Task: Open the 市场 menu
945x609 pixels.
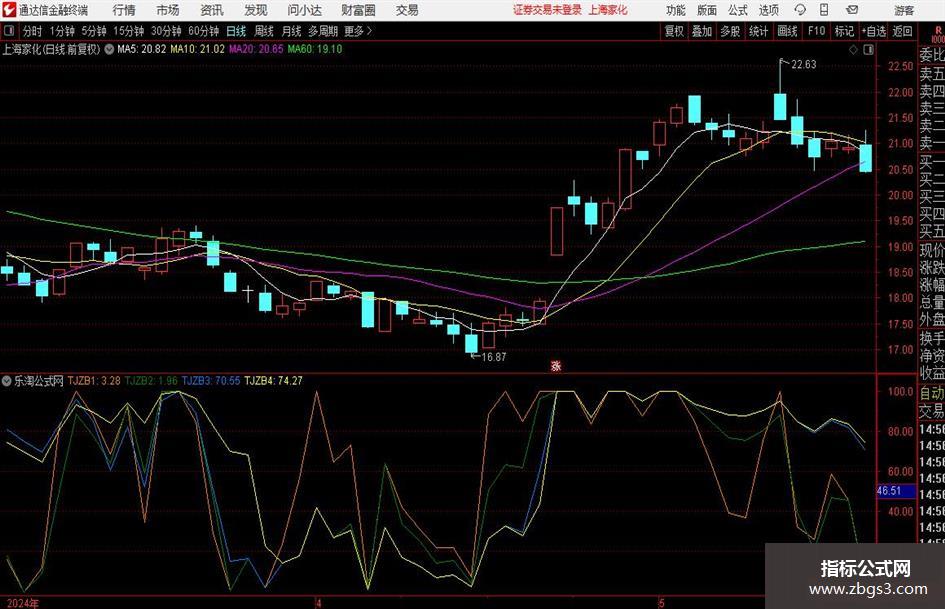Action: point(168,10)
